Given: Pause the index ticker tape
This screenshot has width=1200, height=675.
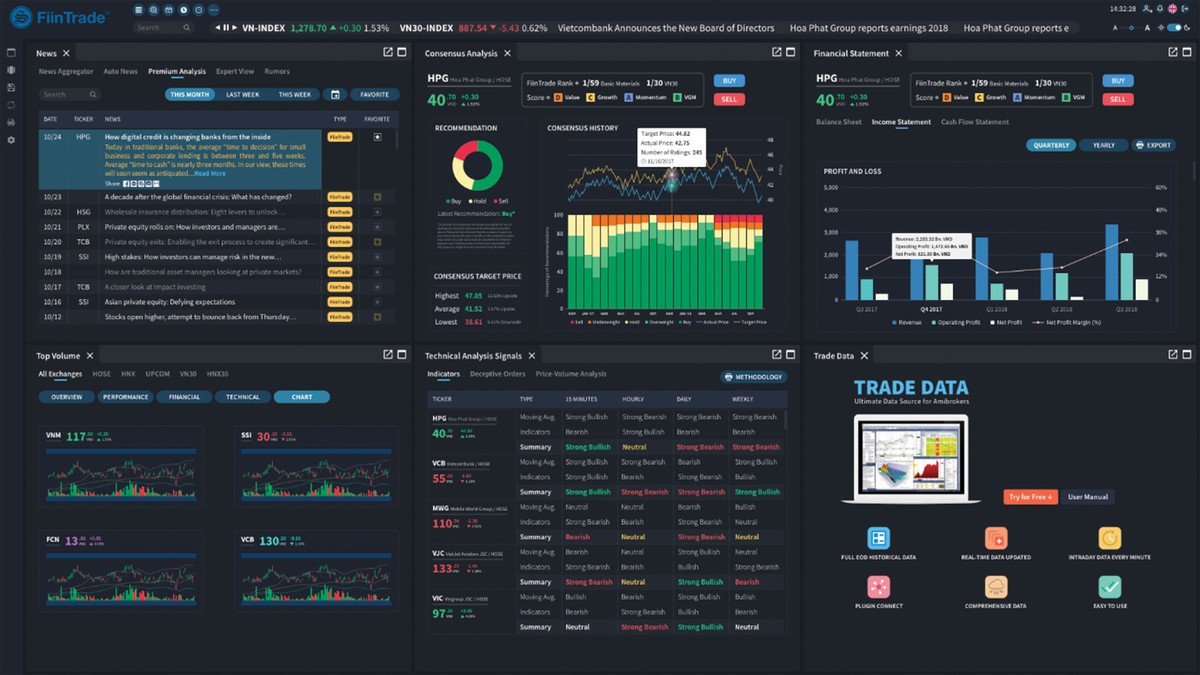Looking at the screenshot, I should pos(225,28).
